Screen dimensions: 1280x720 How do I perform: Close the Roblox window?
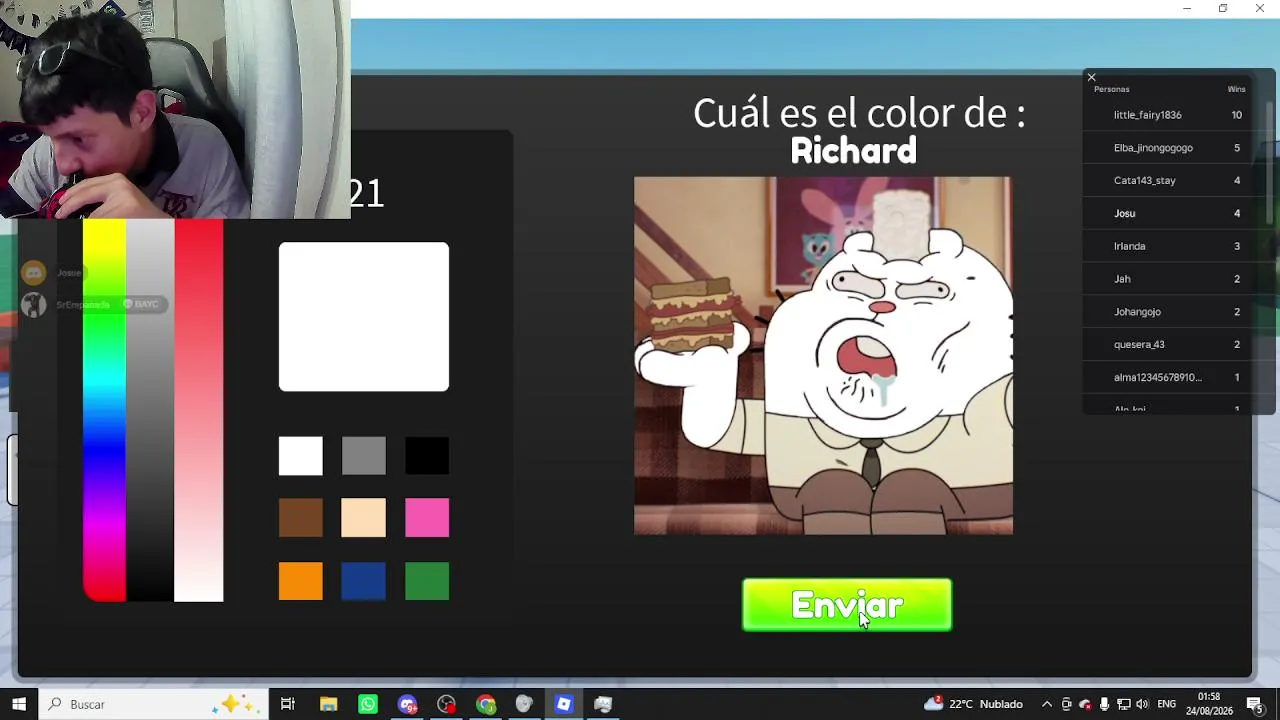coord(1260,9)
